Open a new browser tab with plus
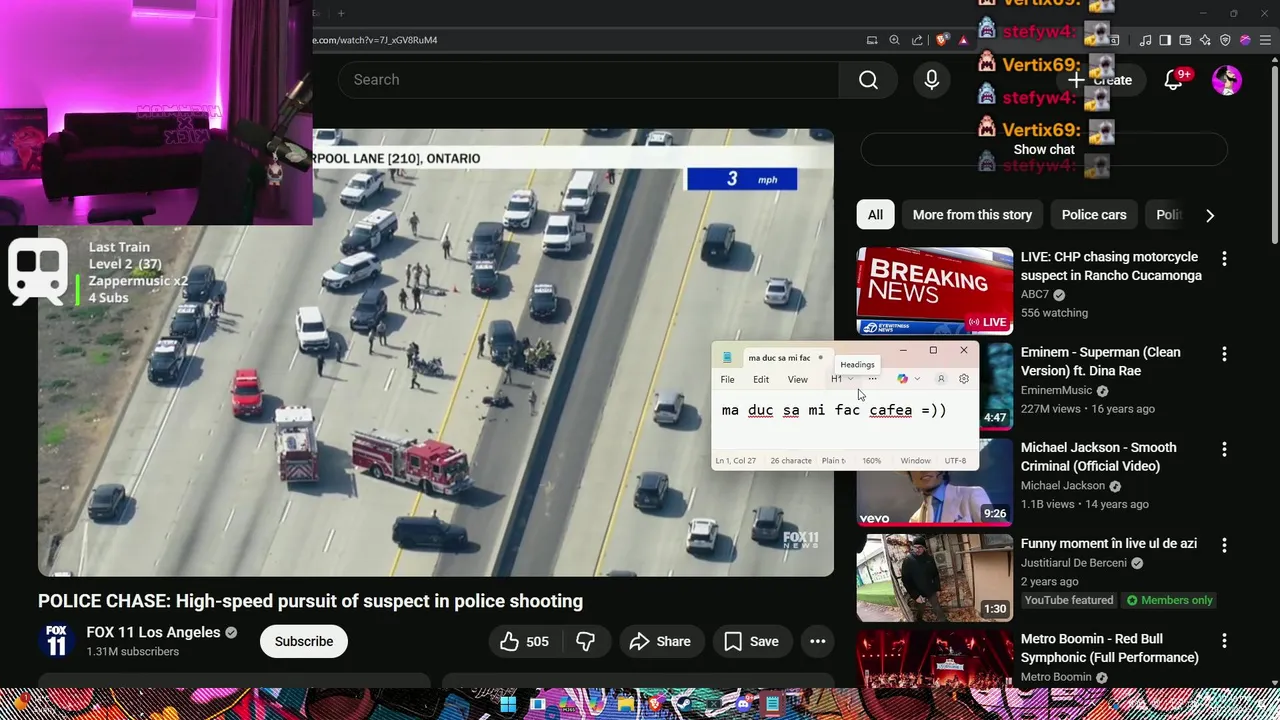The image size is (1280, 720). point(340,13)
